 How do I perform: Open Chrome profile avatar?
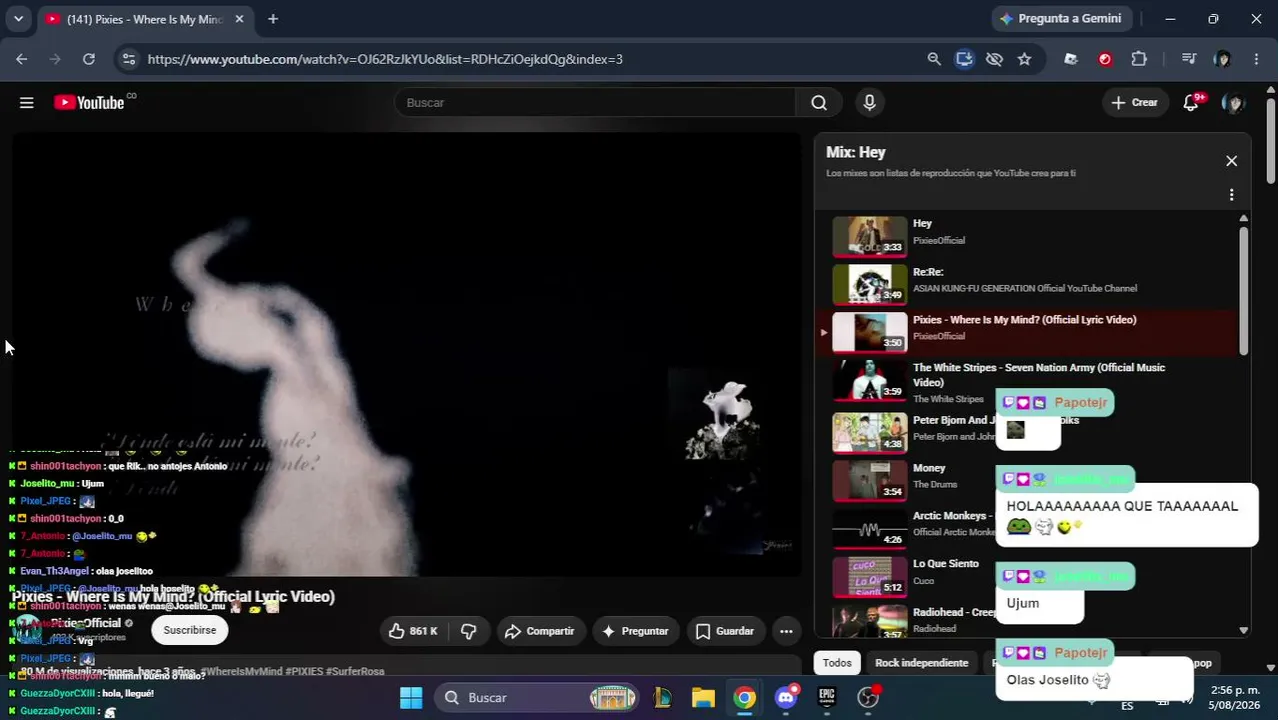[x=1222, y=59]
